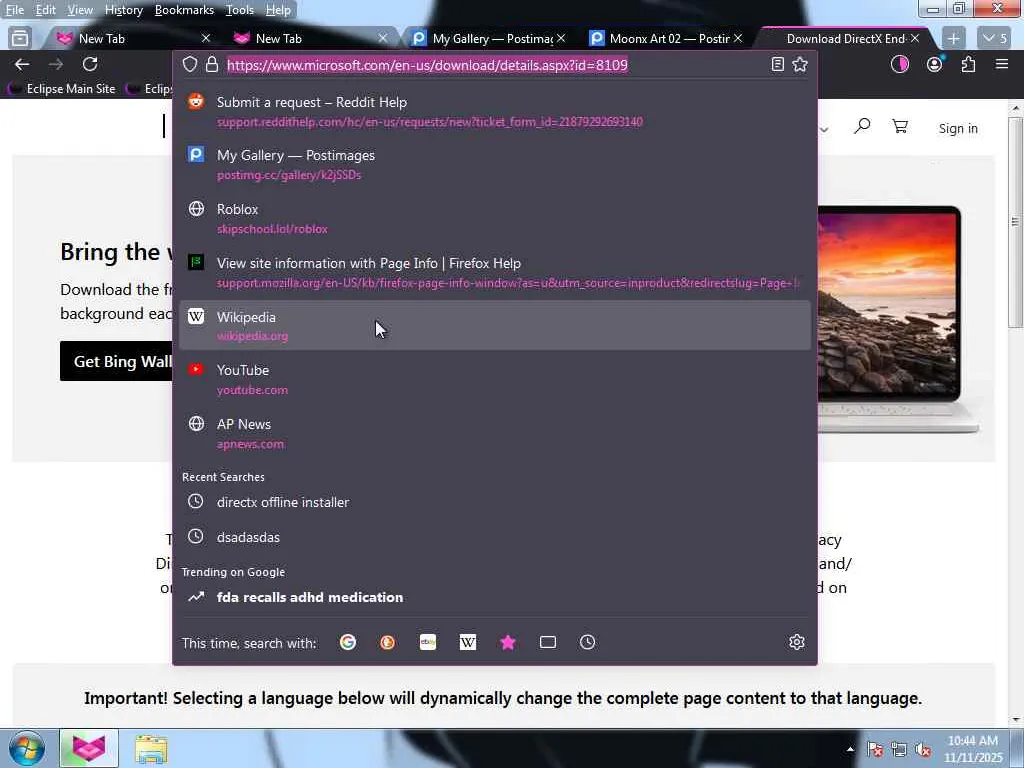Open the Firefox View icon left of tabs
Image resolution: width=1024 pixels, height=768 pixels.
[20, 39]
